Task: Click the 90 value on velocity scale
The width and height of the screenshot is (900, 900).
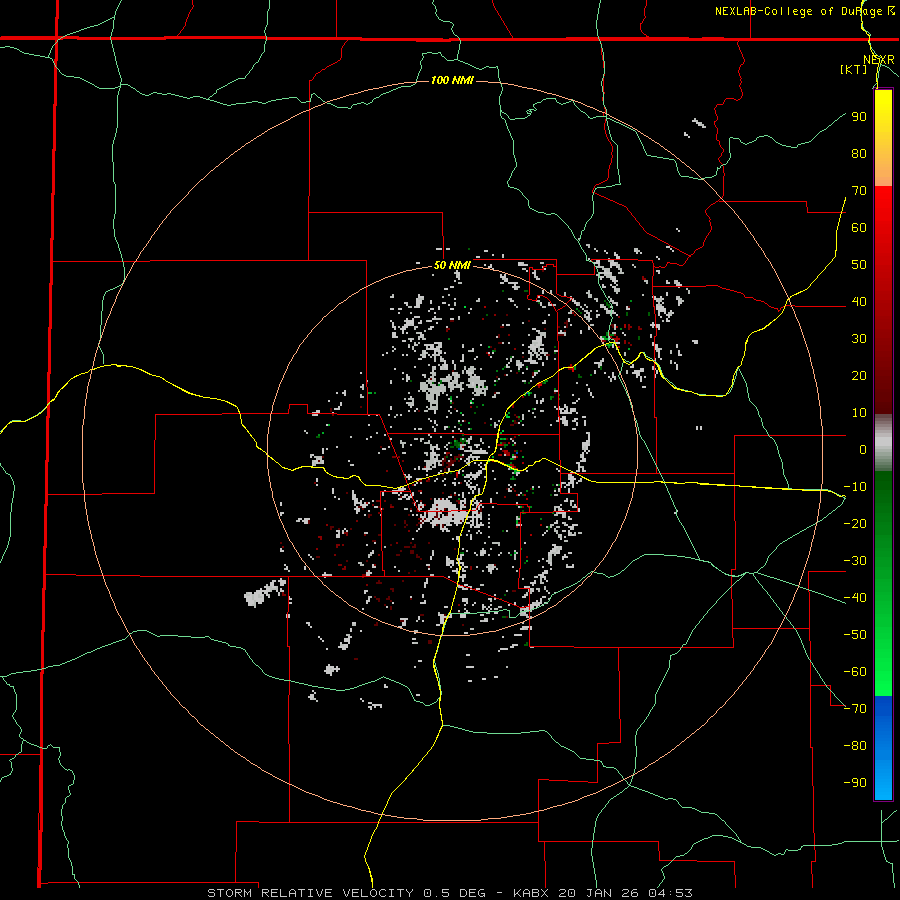Action: pos(859,117)
